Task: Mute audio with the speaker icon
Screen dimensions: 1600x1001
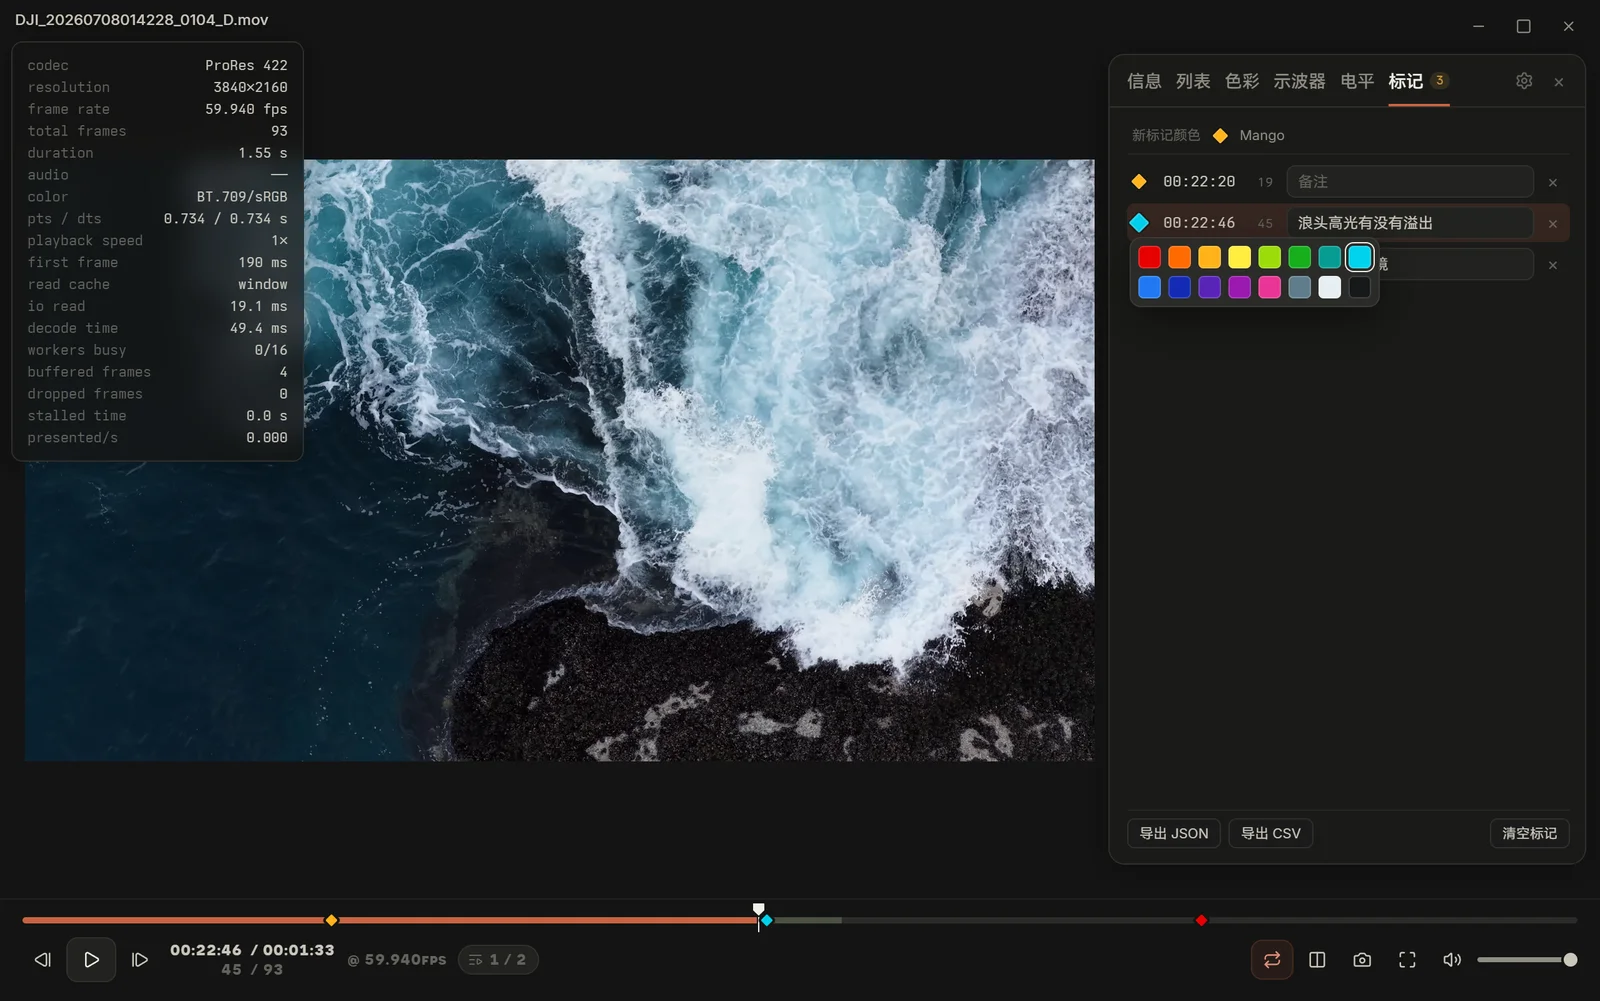Action: (1452, 960)
